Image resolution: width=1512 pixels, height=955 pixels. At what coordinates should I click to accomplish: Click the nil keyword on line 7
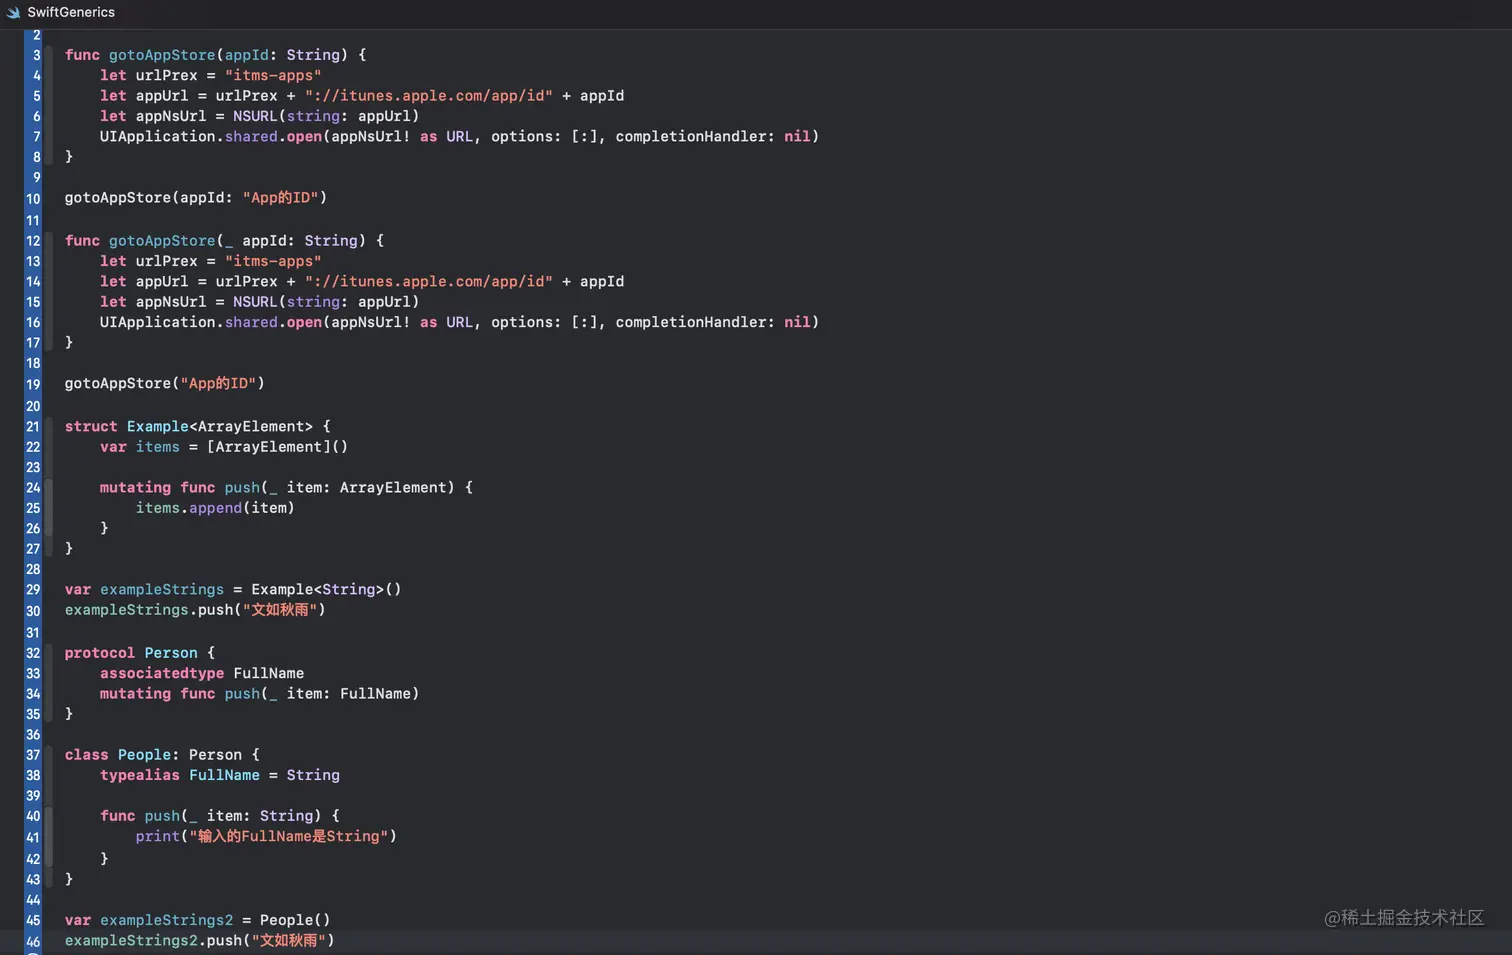[x=797, y=136]
